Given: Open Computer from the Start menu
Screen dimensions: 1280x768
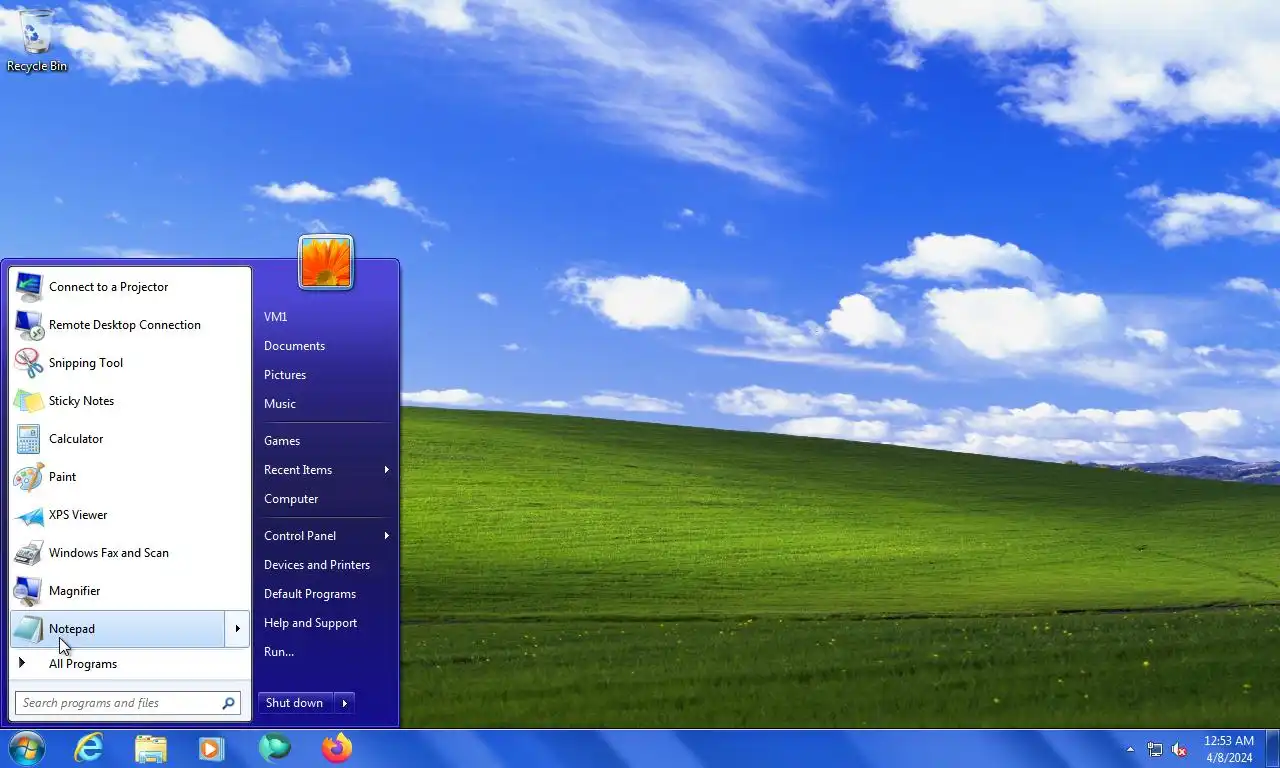Looking at the screenshot, I should pyautogui.click(x=291, y=499).
